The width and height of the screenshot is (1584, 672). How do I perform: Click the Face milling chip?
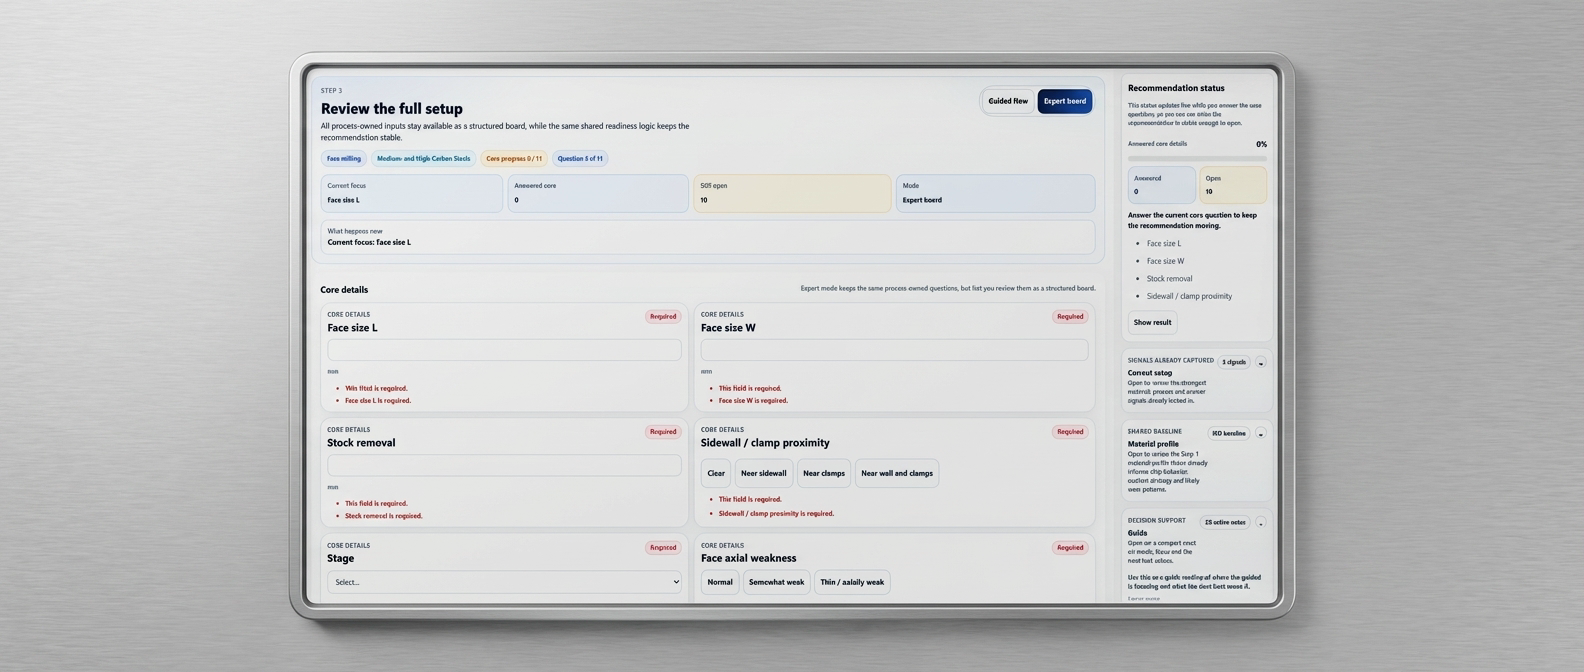point(344,158)
